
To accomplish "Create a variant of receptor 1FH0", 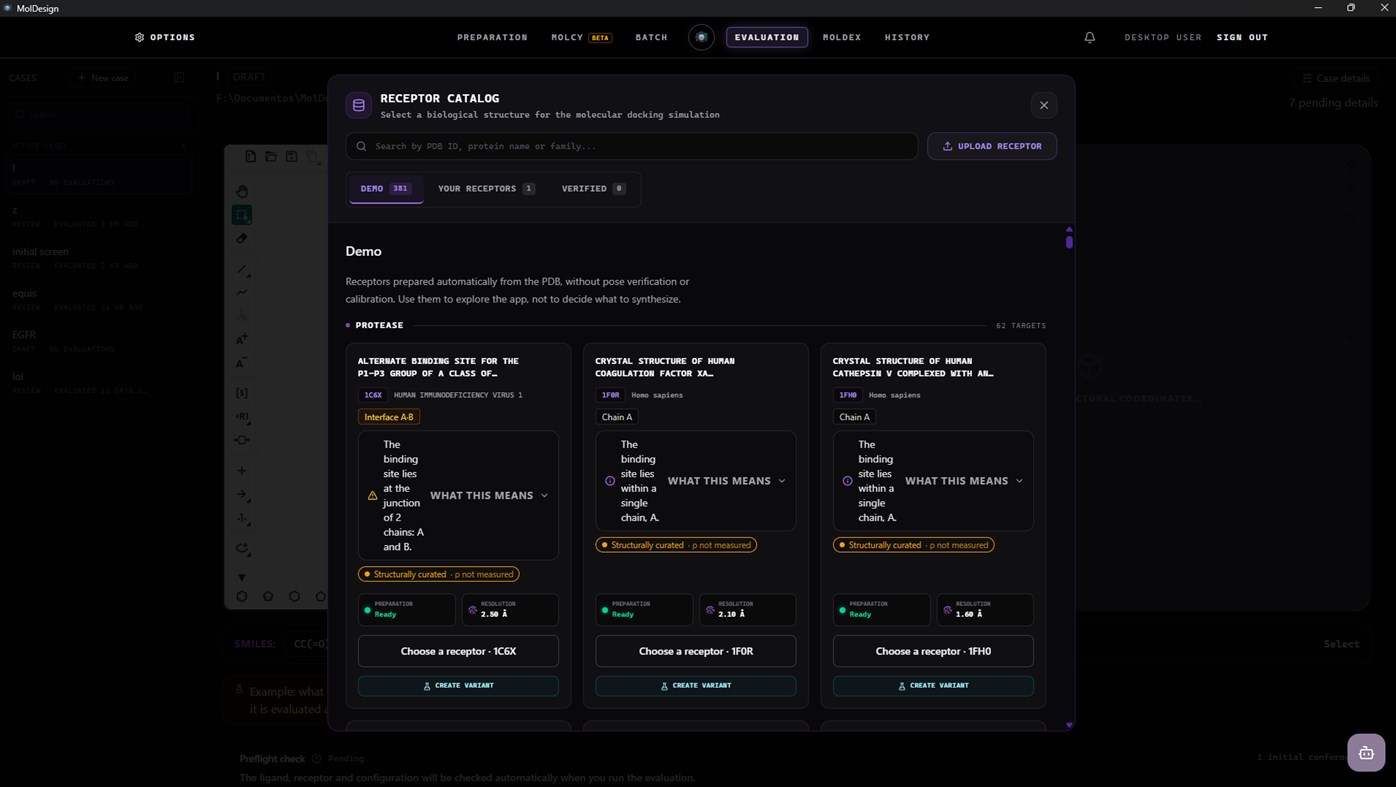I will click(x=933, y=685).
